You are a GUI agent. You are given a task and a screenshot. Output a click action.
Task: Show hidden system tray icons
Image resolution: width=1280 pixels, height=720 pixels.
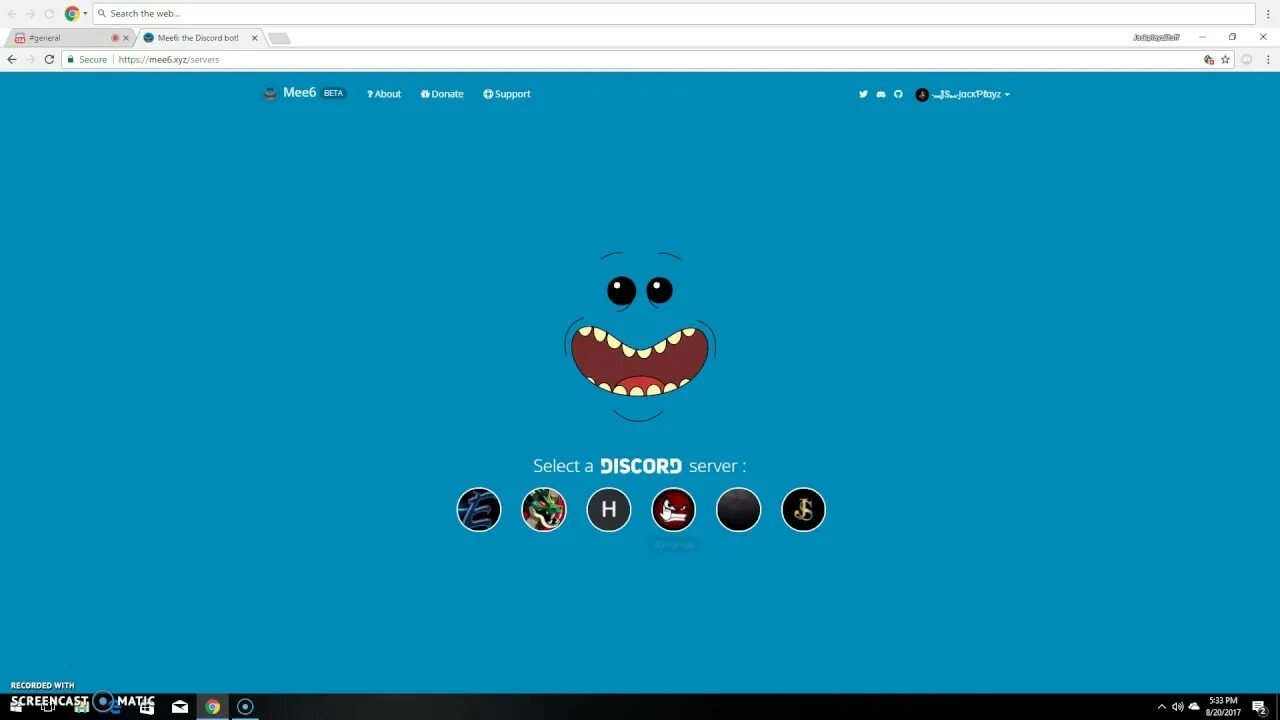click(1161, 706)
